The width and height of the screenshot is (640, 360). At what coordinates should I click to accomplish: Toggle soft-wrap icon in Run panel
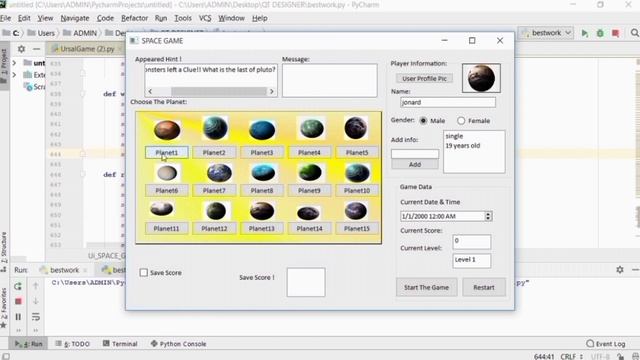36,316
